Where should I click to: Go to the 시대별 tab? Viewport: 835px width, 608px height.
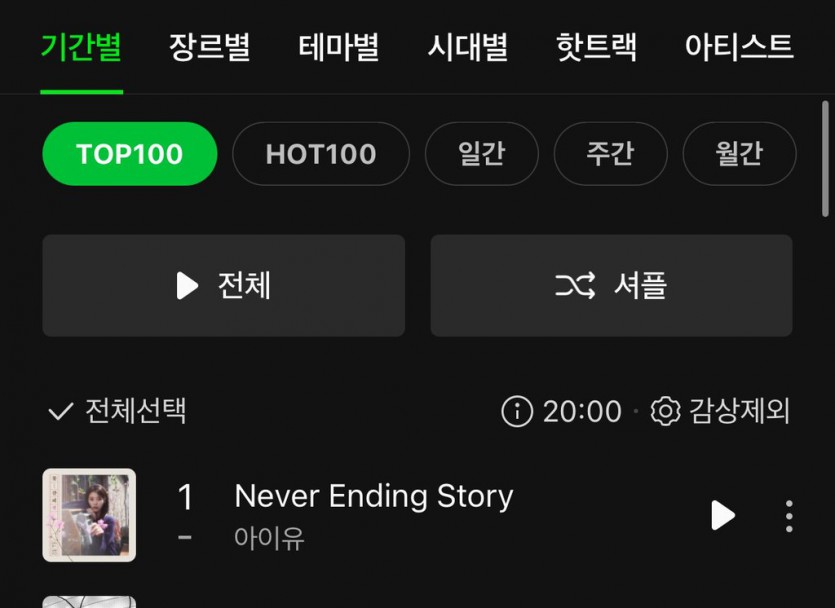(468, 47)
